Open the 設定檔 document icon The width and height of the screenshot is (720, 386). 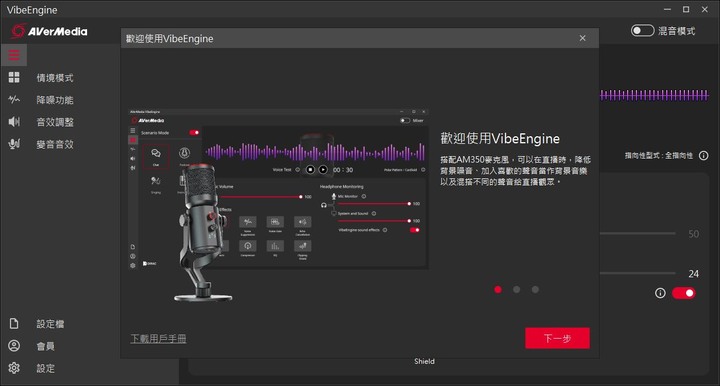point(14,324)
